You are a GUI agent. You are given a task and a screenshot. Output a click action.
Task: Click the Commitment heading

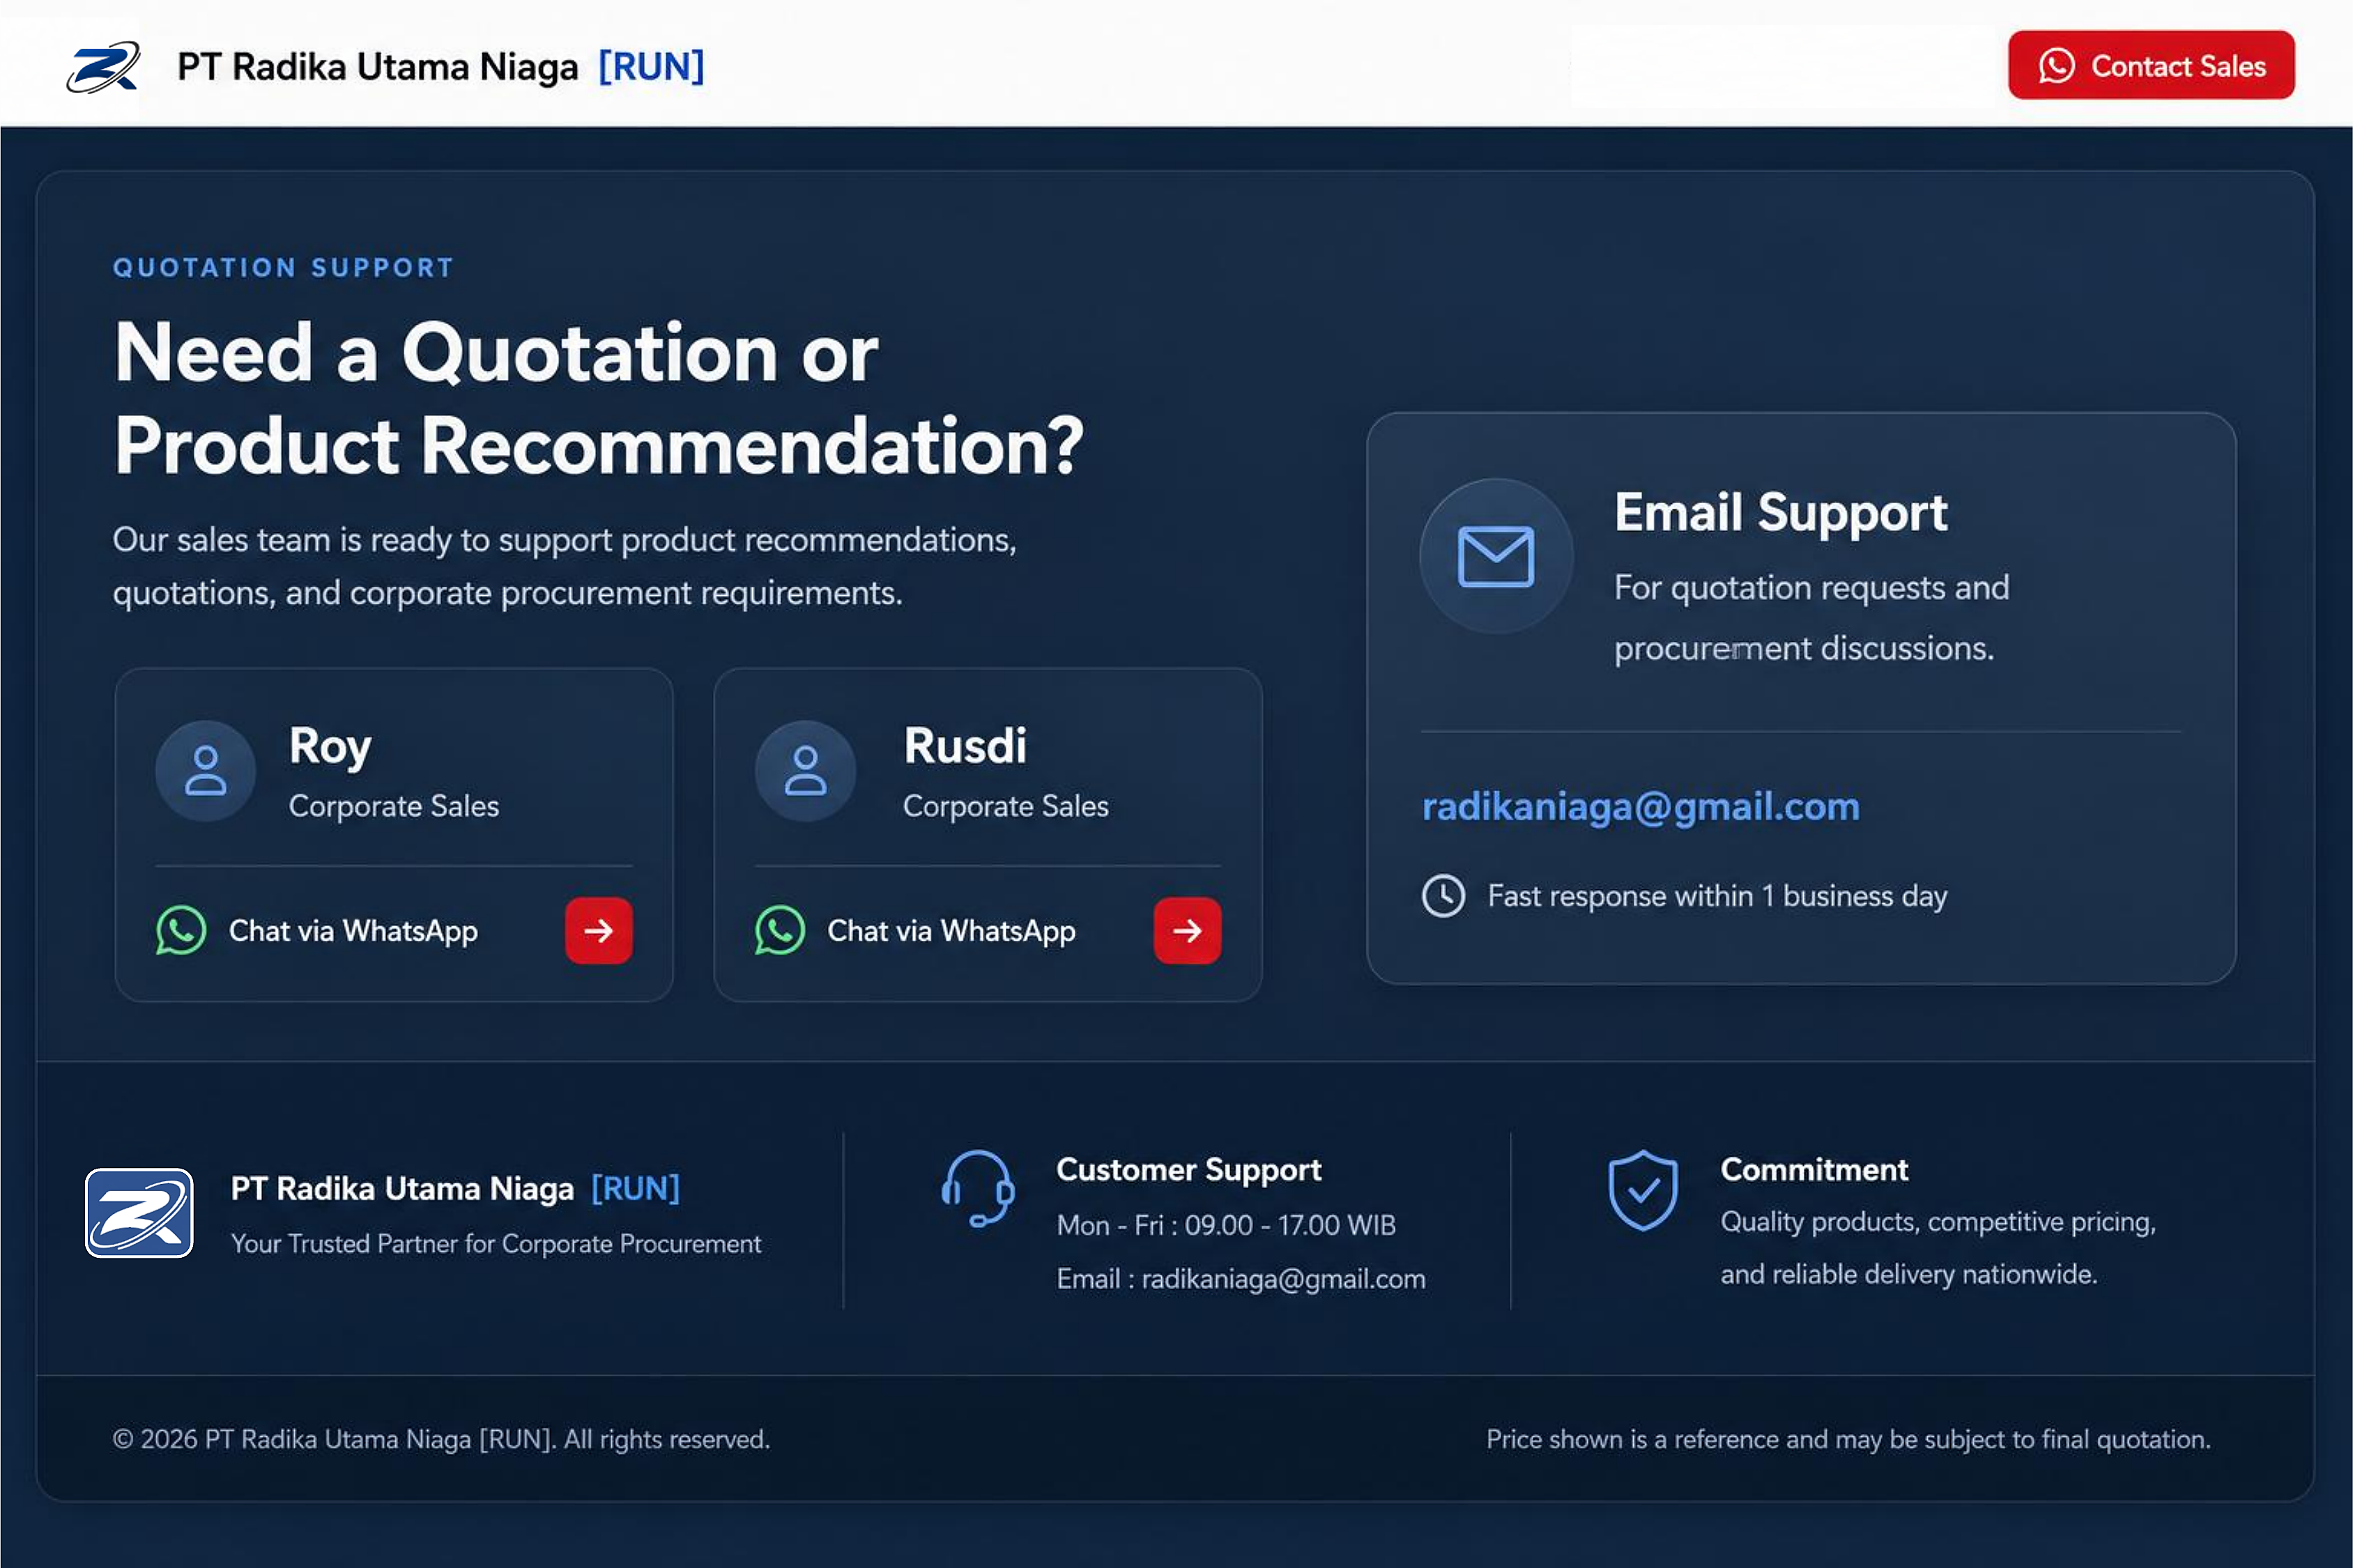1814,1169
